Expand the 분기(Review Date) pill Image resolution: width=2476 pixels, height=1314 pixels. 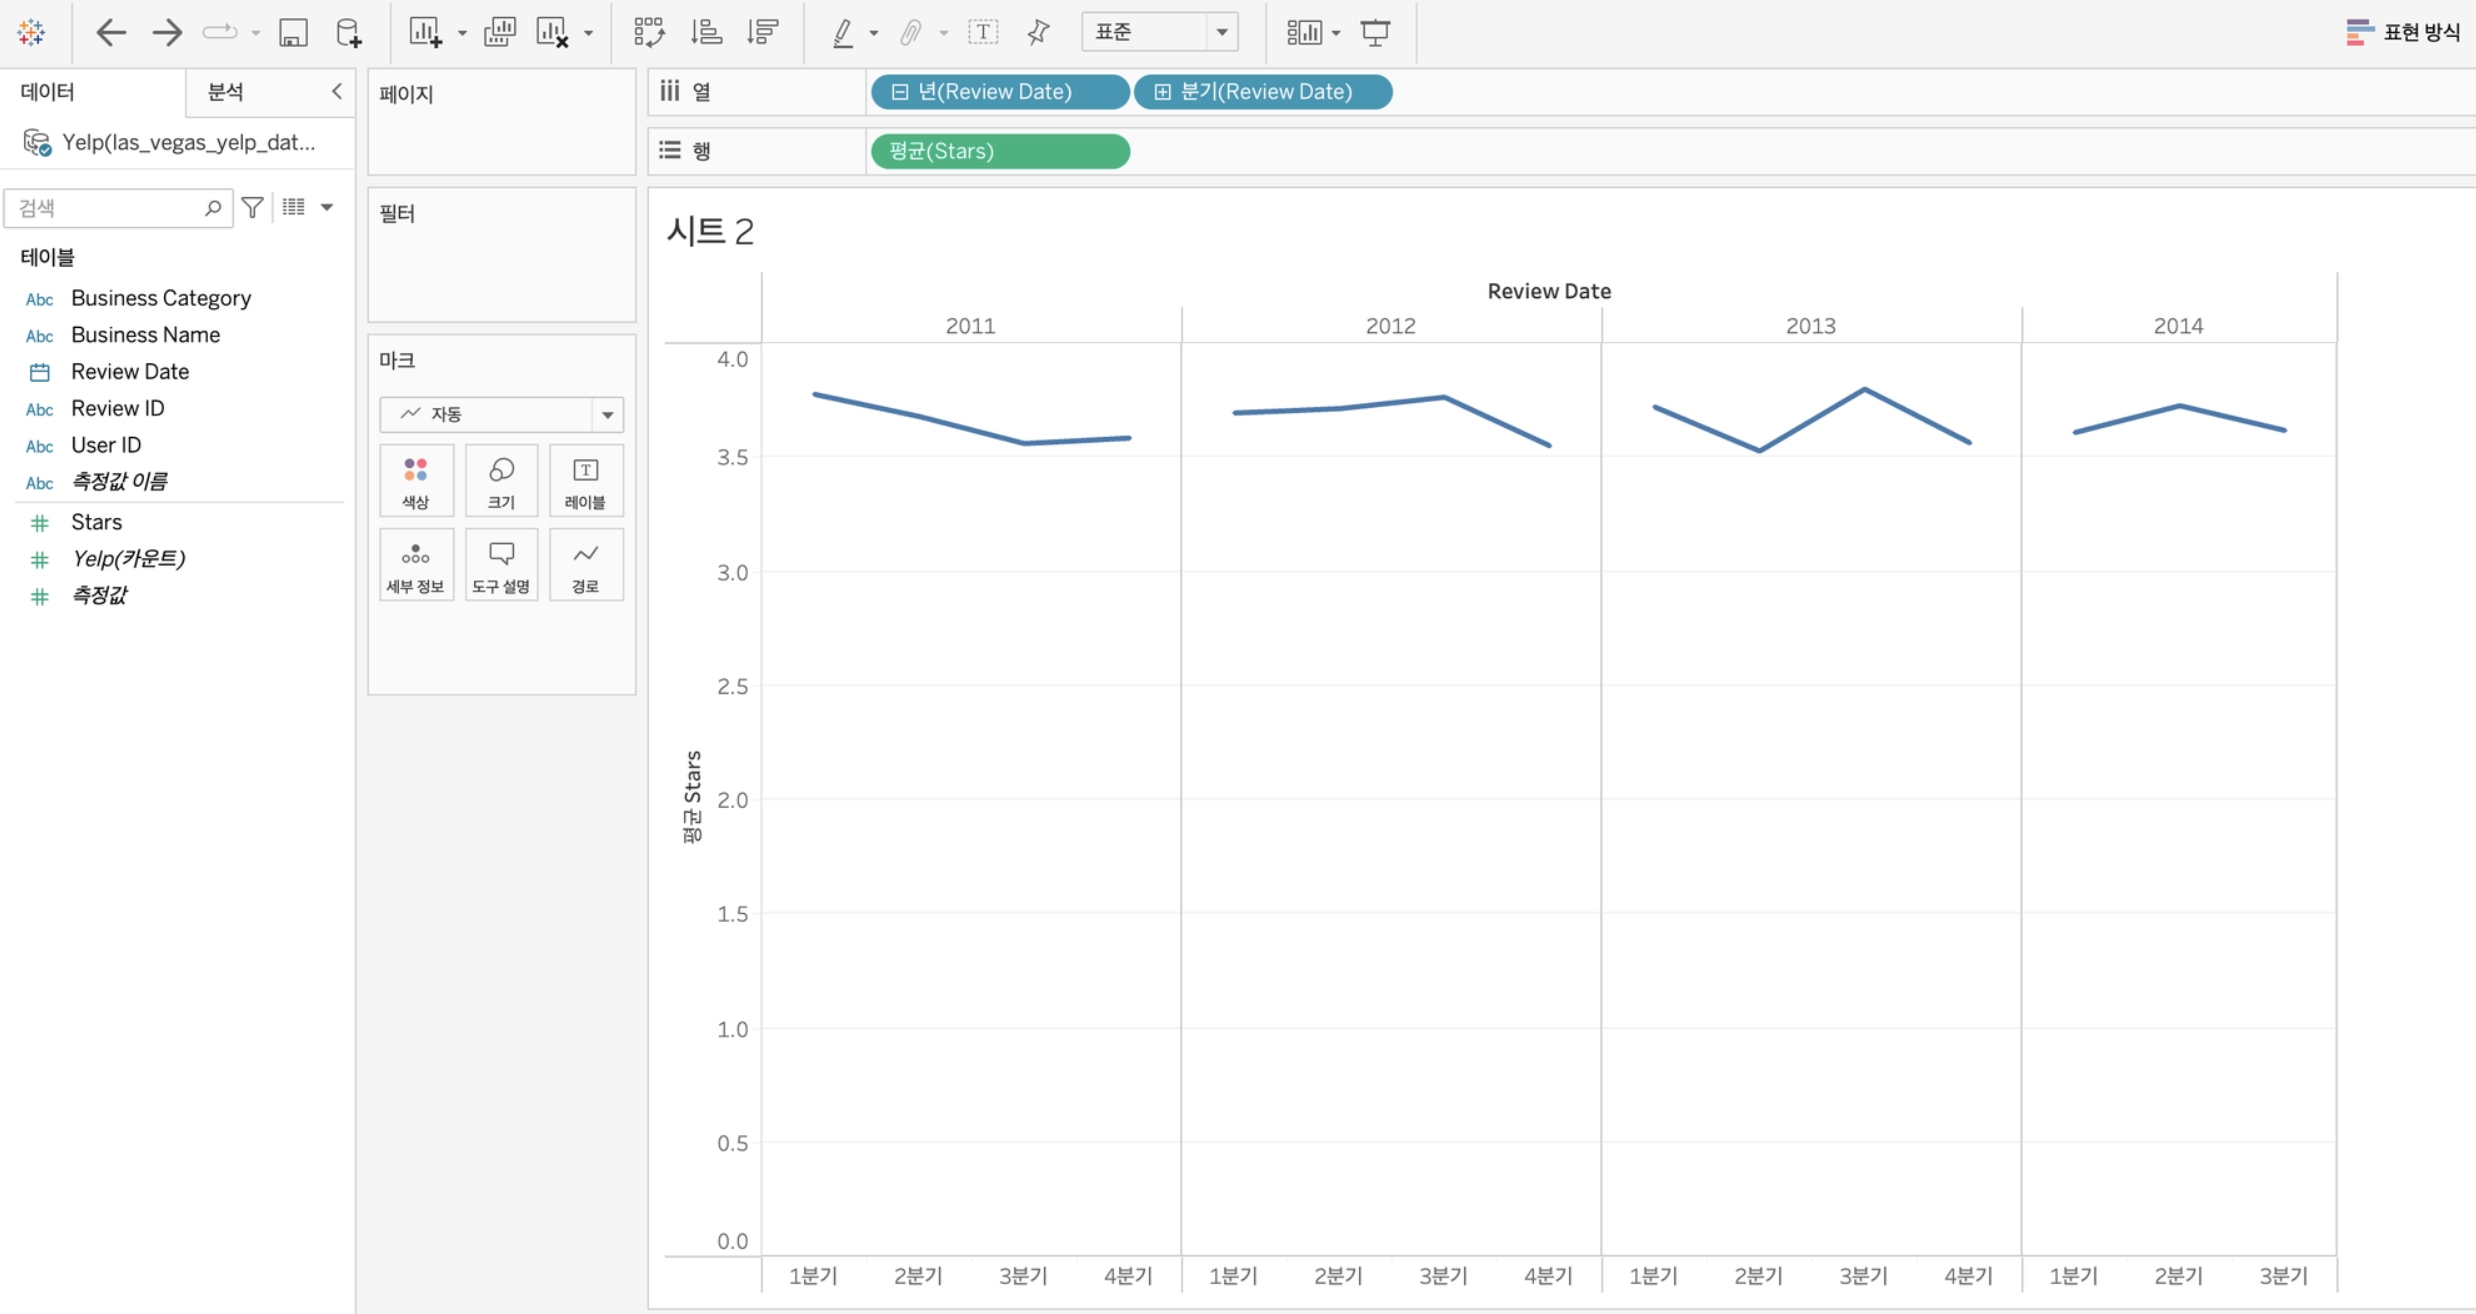pyautogui.click(x=1162, y=92)
